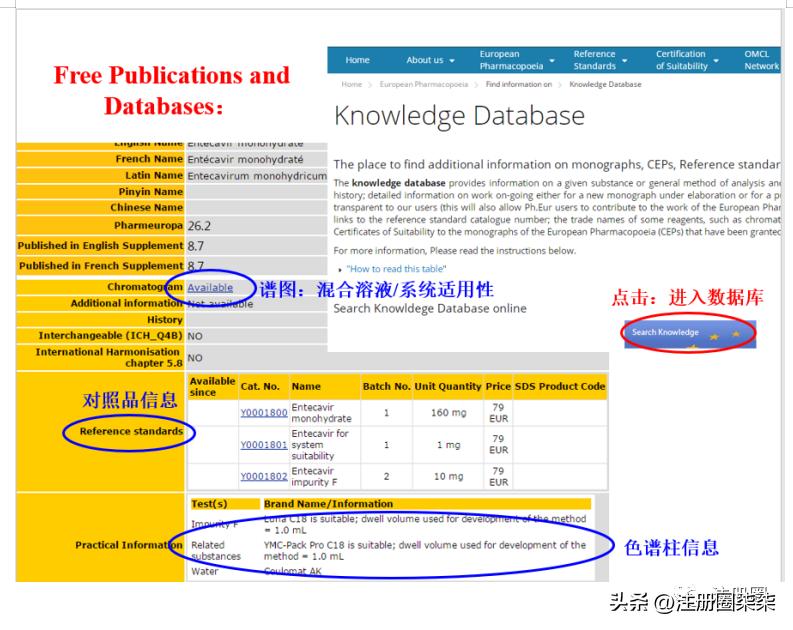Click the Batch No. column header
793x630 pixels.
tap(386, 386)
